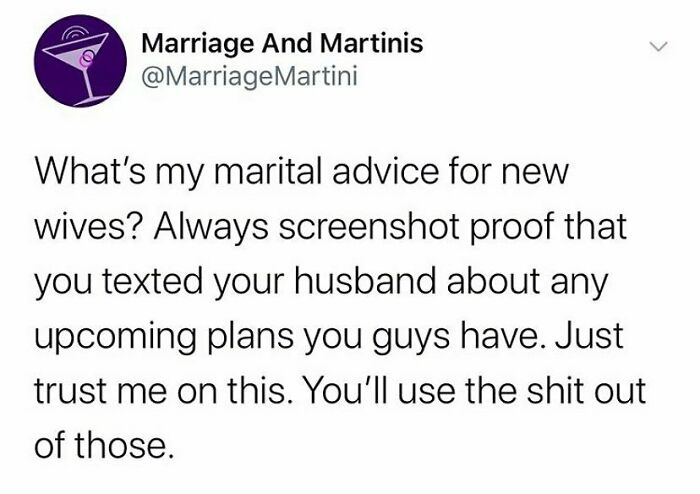700x494 pixels.
Task: Click the word "upcoming" in the tweet
Action: pyautogui.click(x=115, y=338)
